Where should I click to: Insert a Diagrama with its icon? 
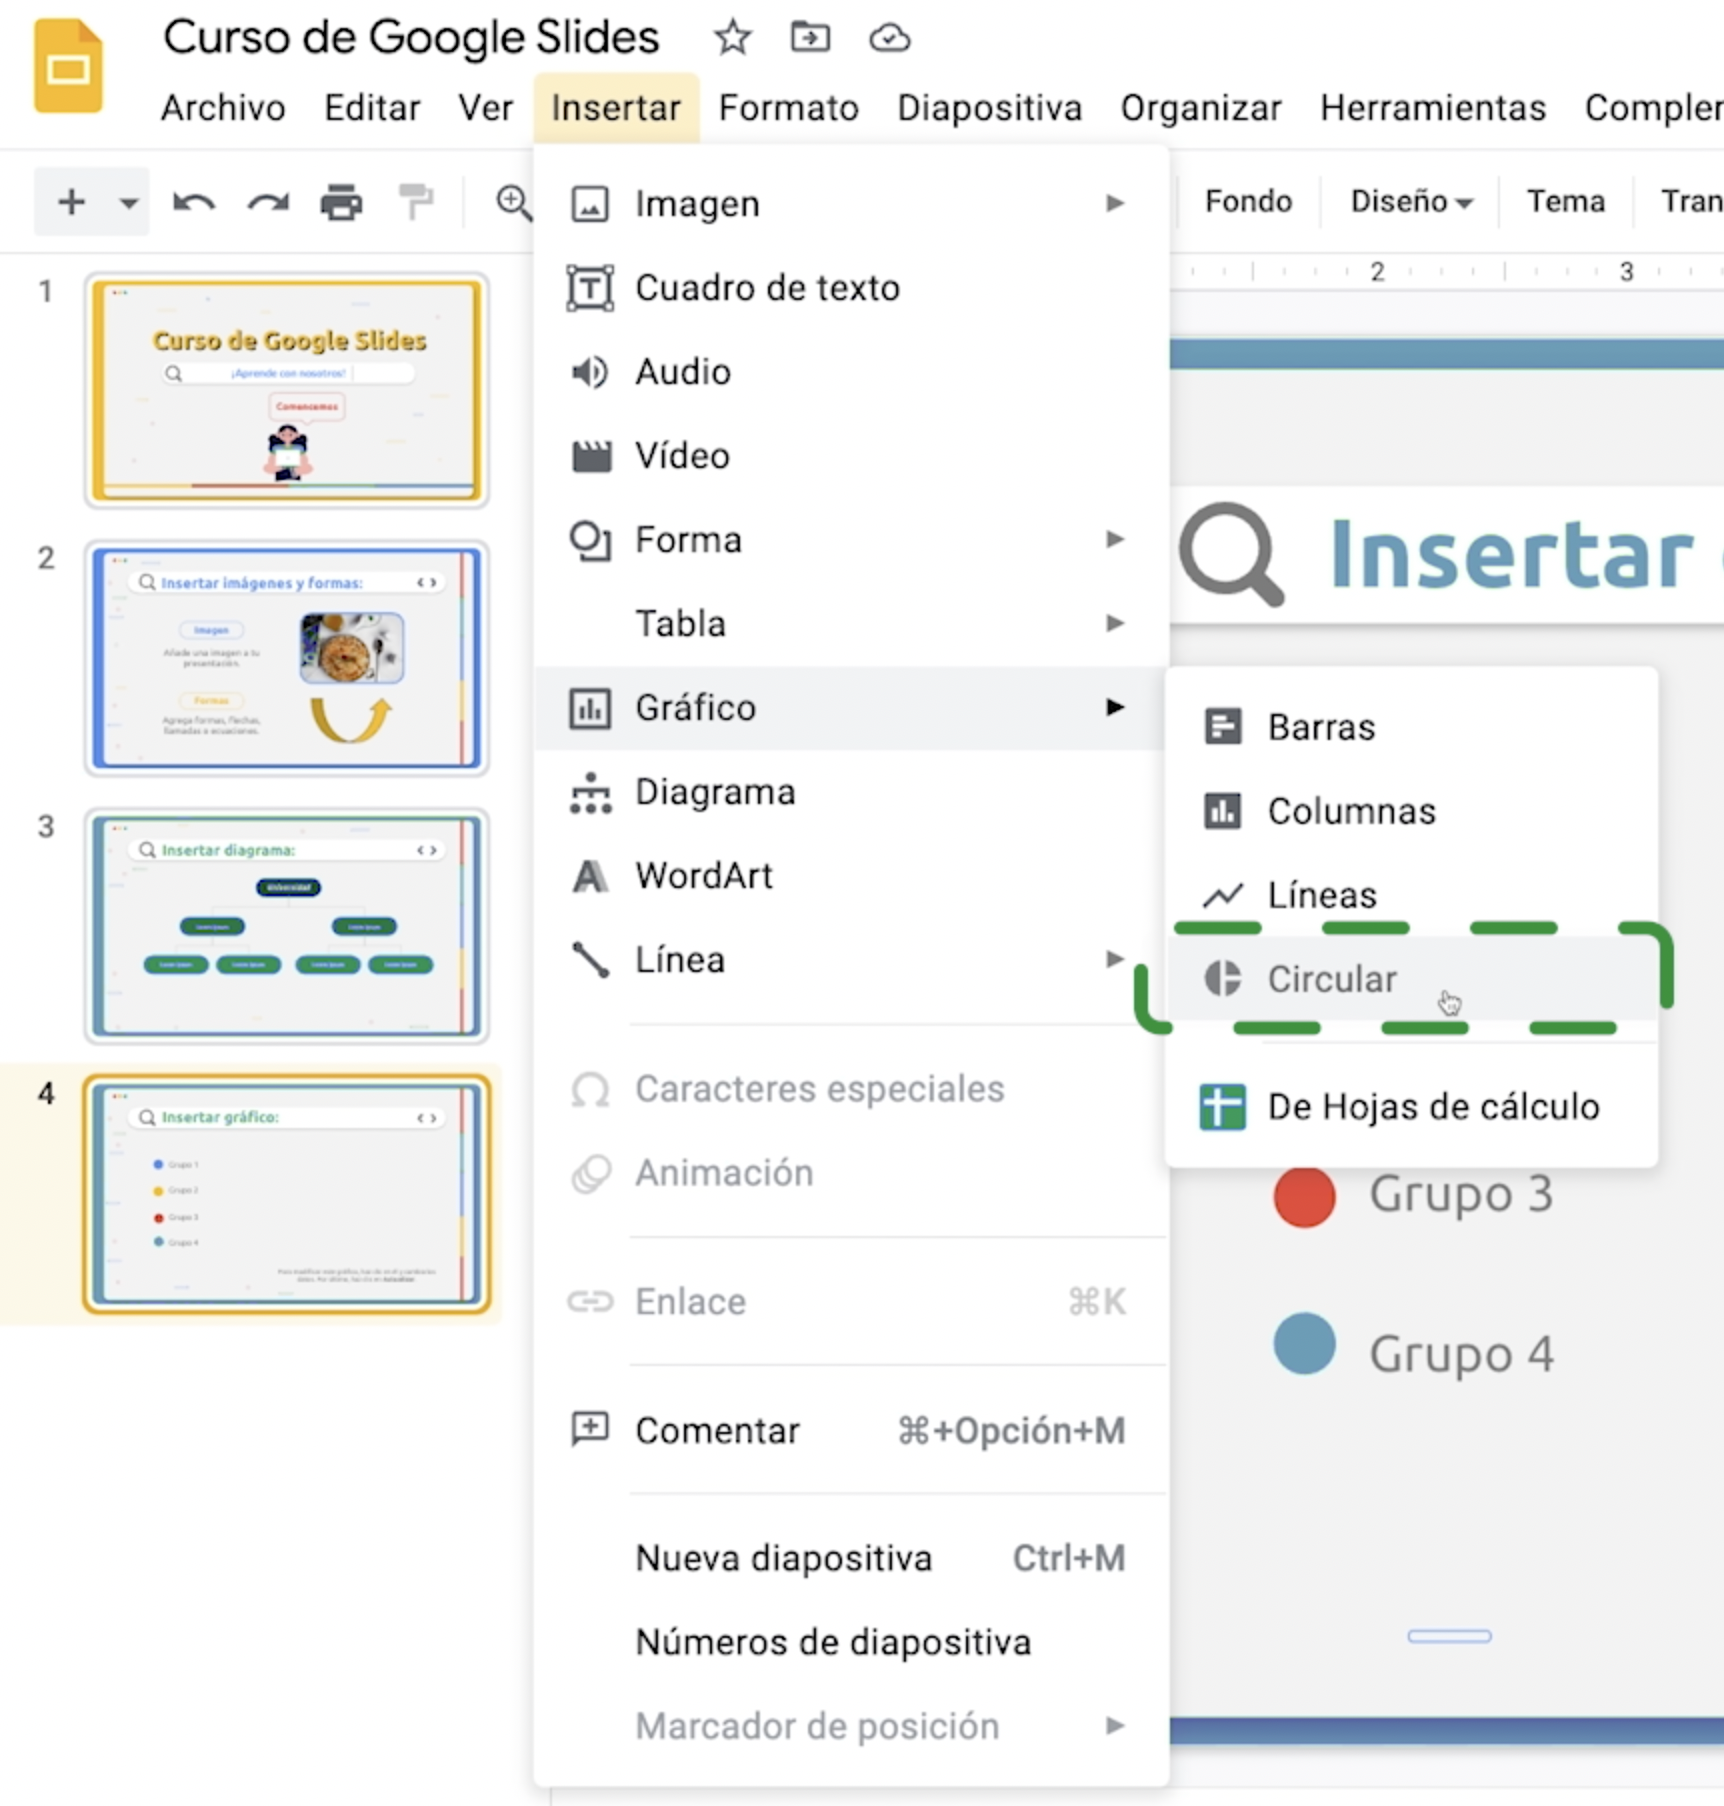tap(590, 791)
